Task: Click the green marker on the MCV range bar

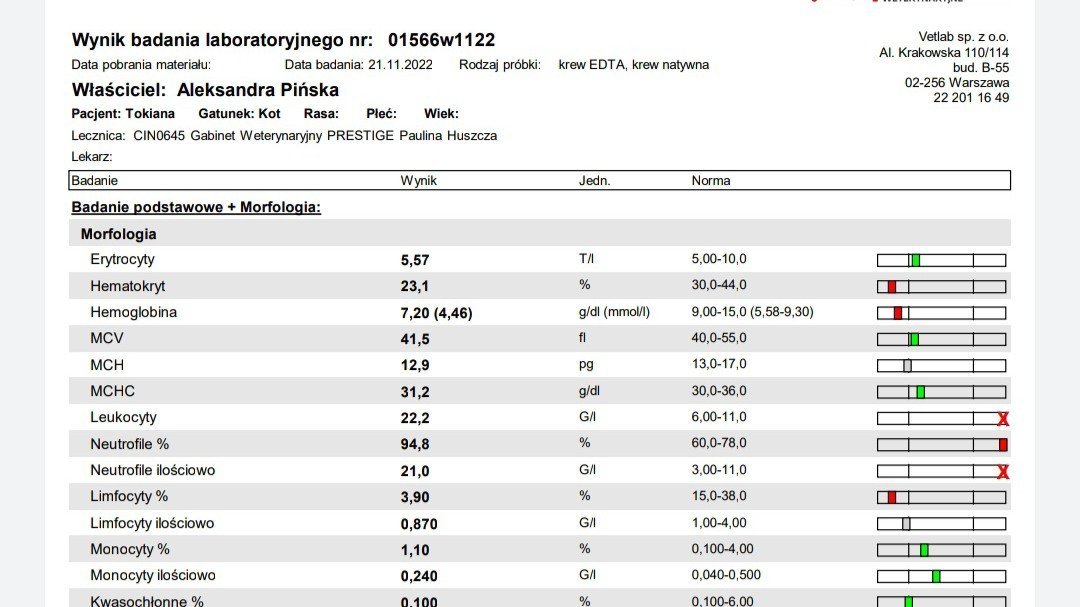Action: (x=914, y=339)
